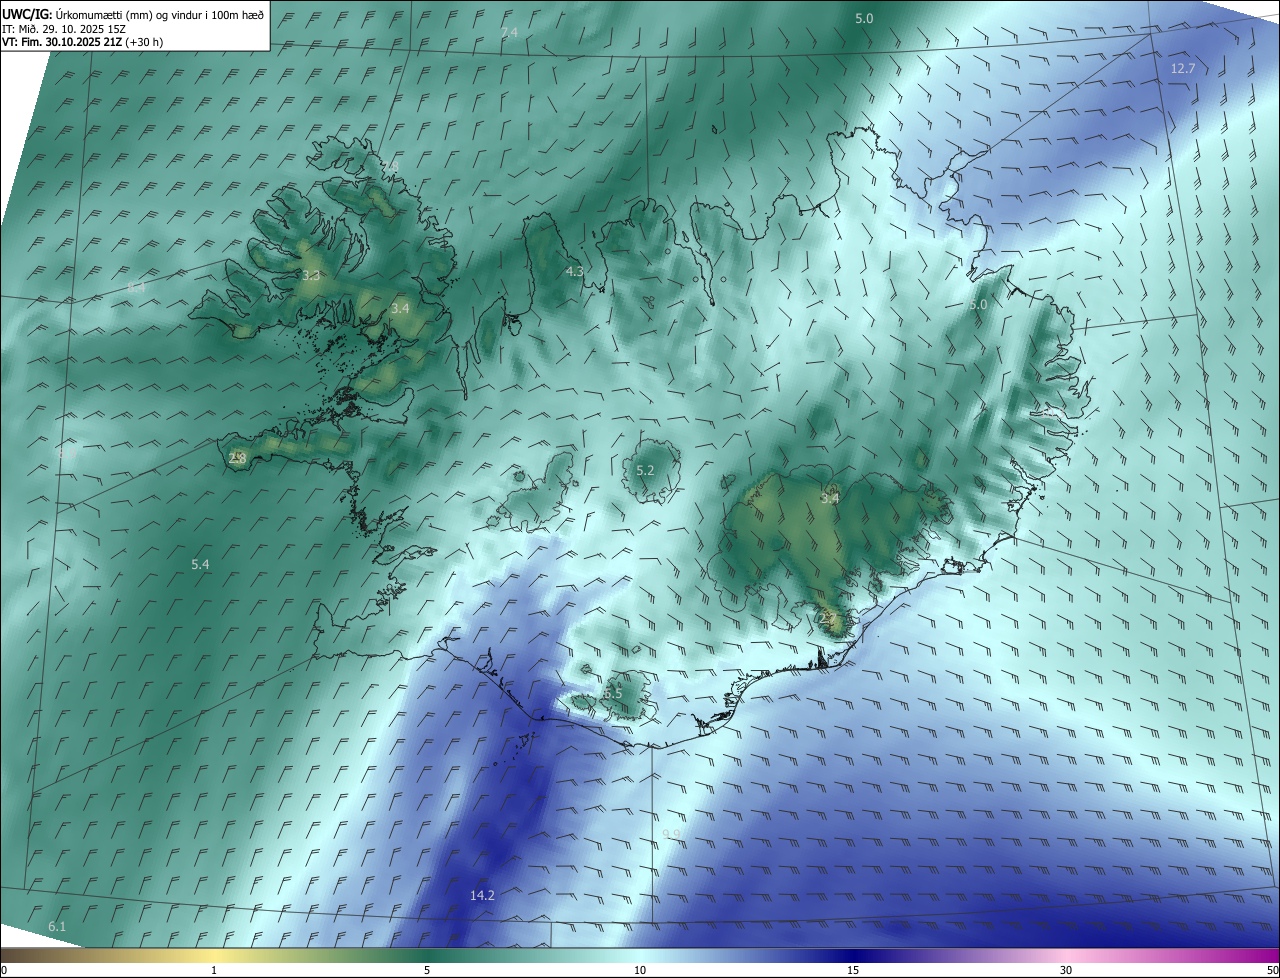The image size is (1280, 978).
Task: Click the 8.4 value label
Action: (x=137, y=287)
